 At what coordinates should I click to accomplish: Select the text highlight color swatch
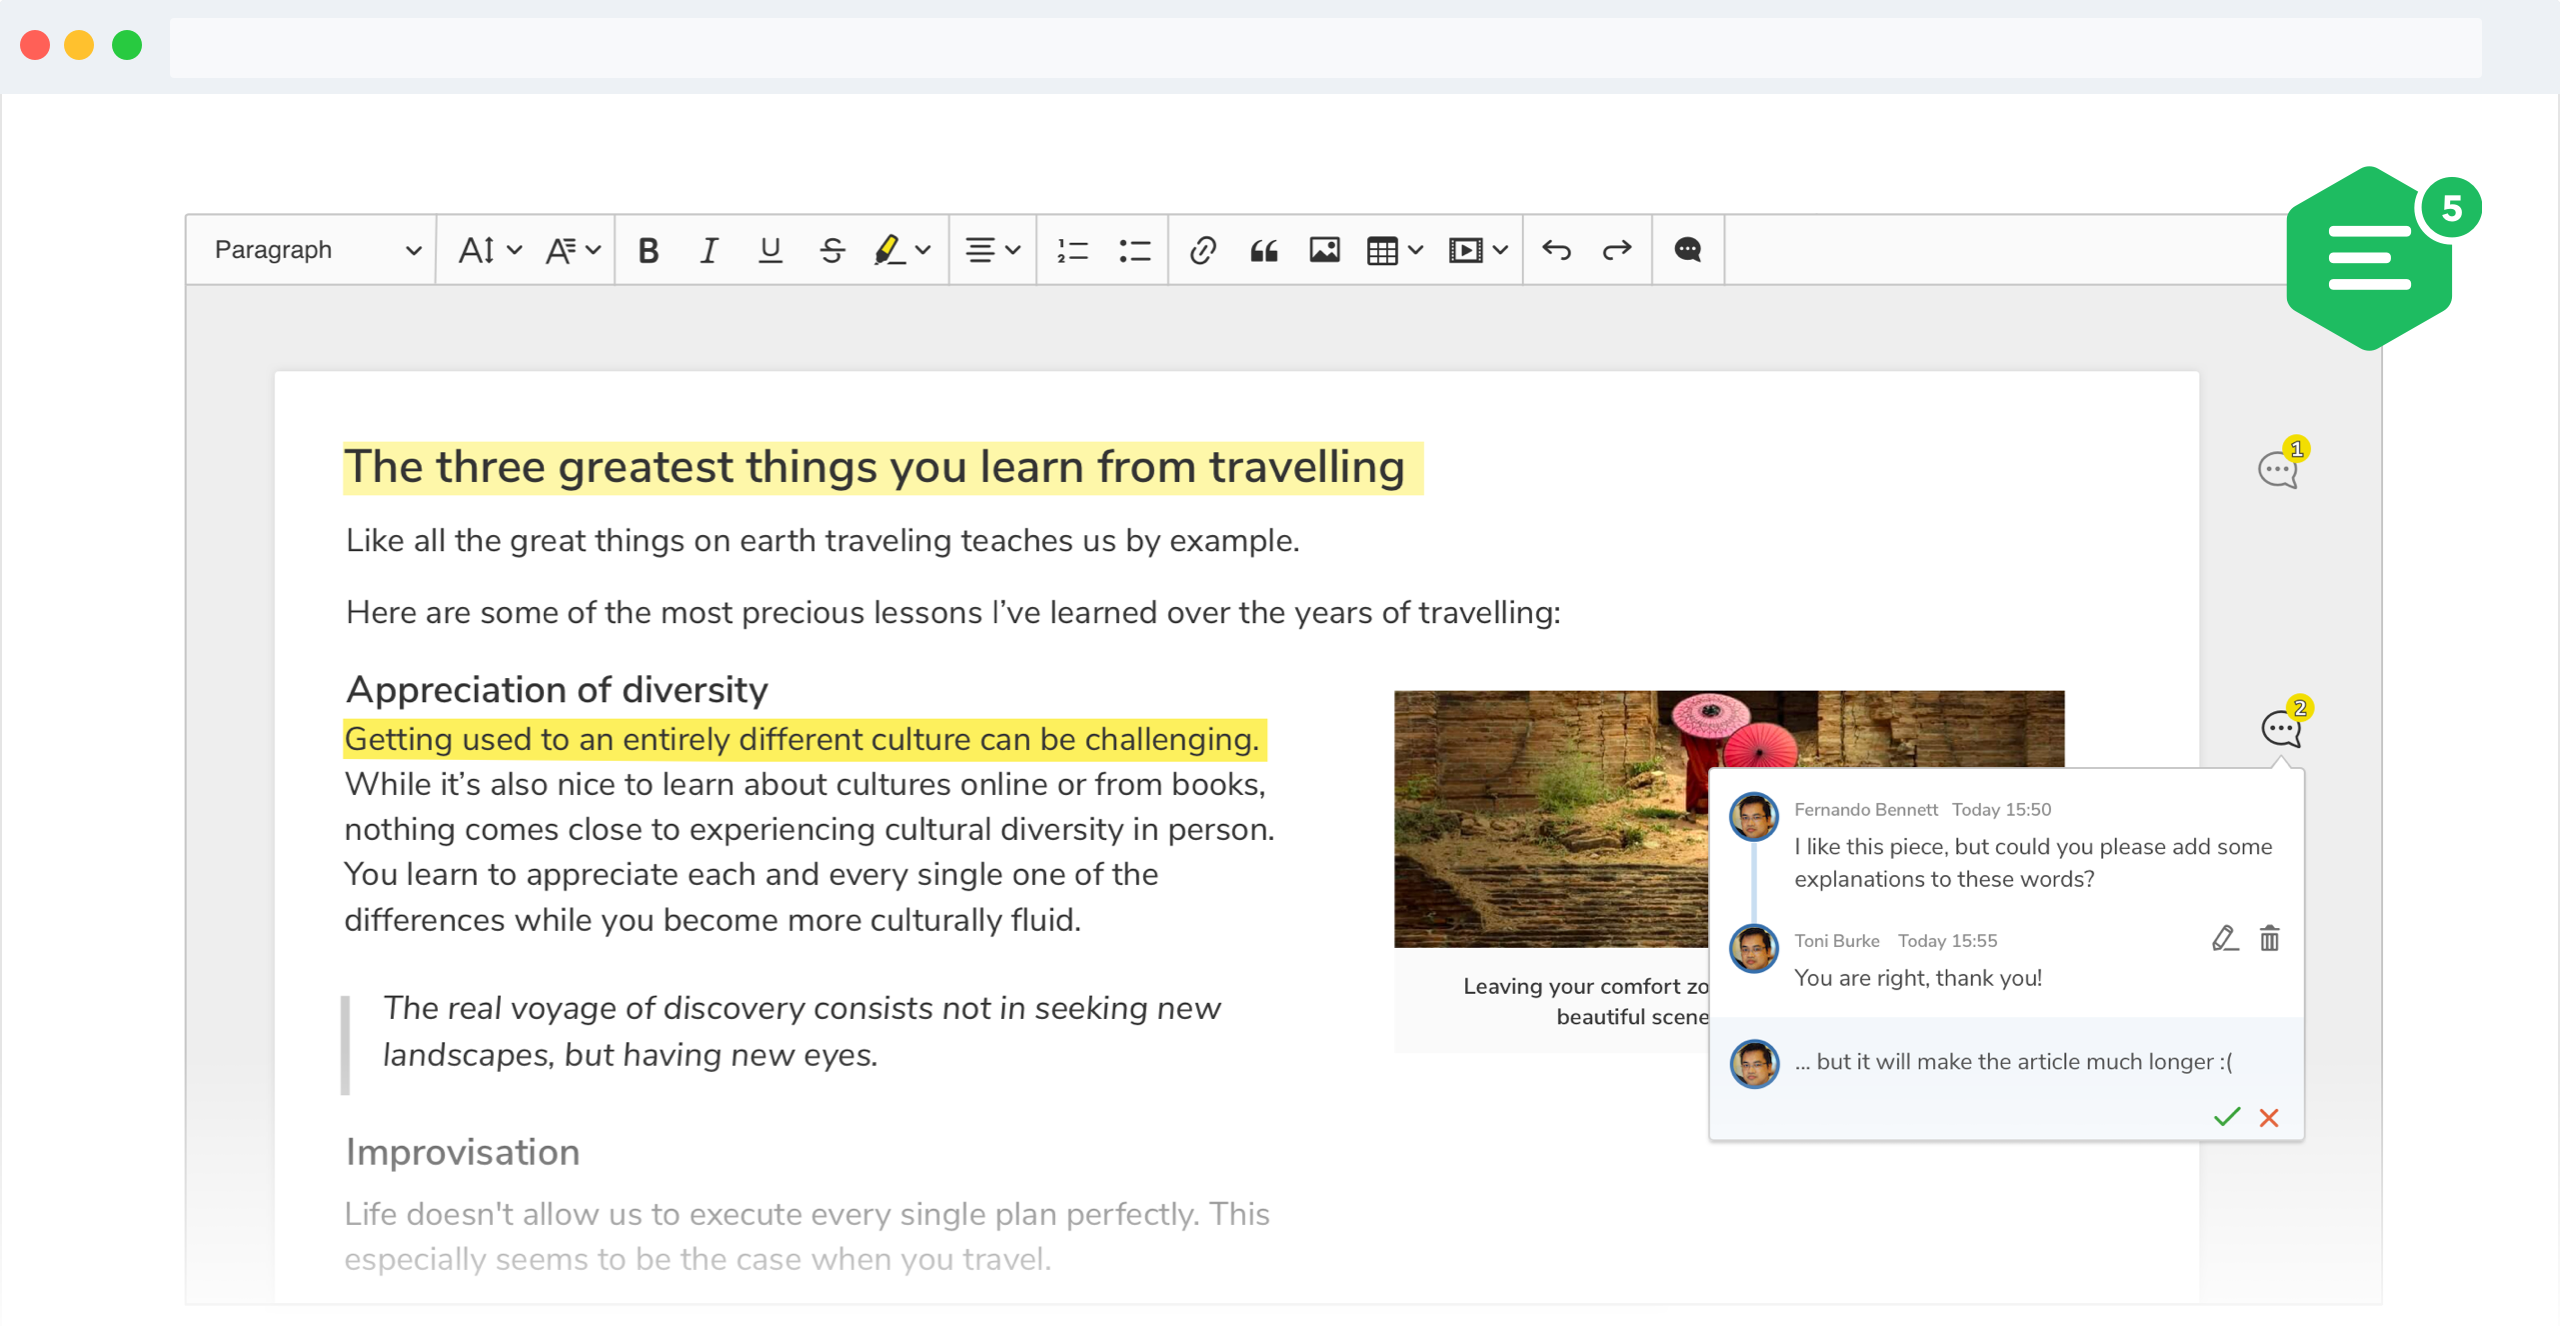pos(886,249)
